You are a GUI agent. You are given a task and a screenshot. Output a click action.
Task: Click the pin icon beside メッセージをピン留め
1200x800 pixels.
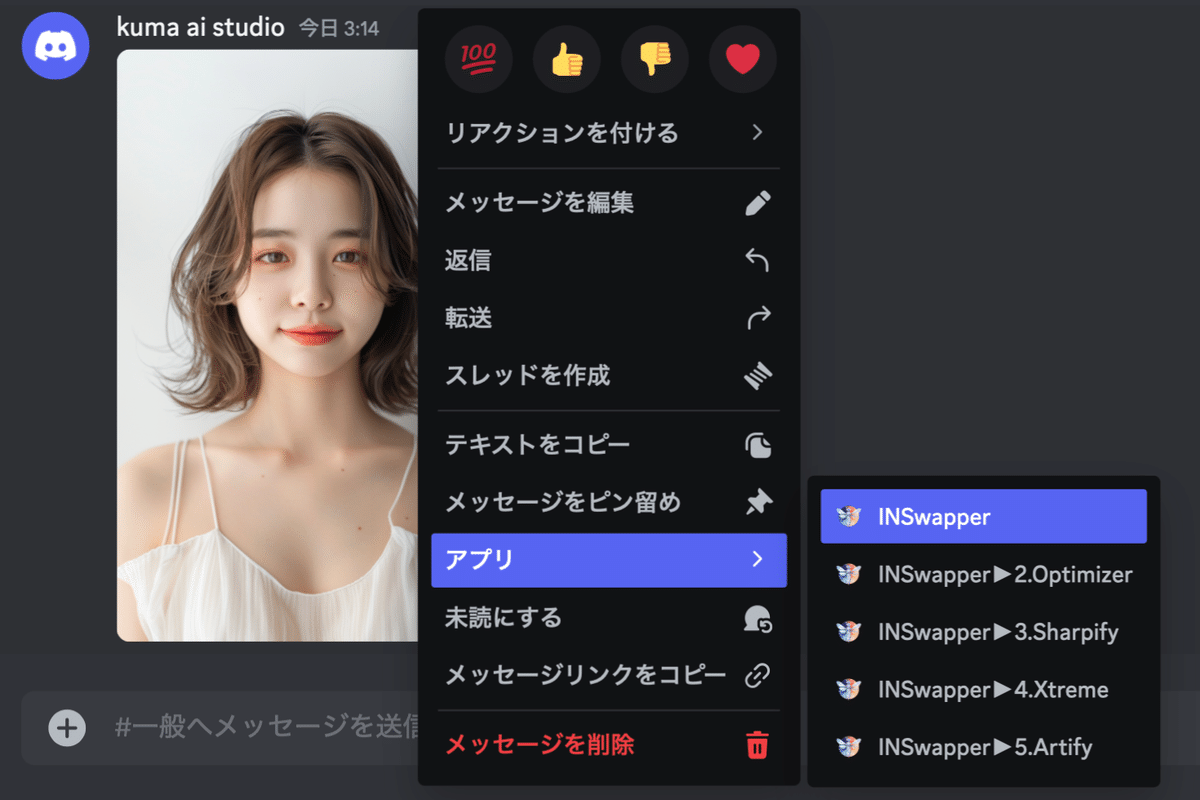(x=757, y=502)
